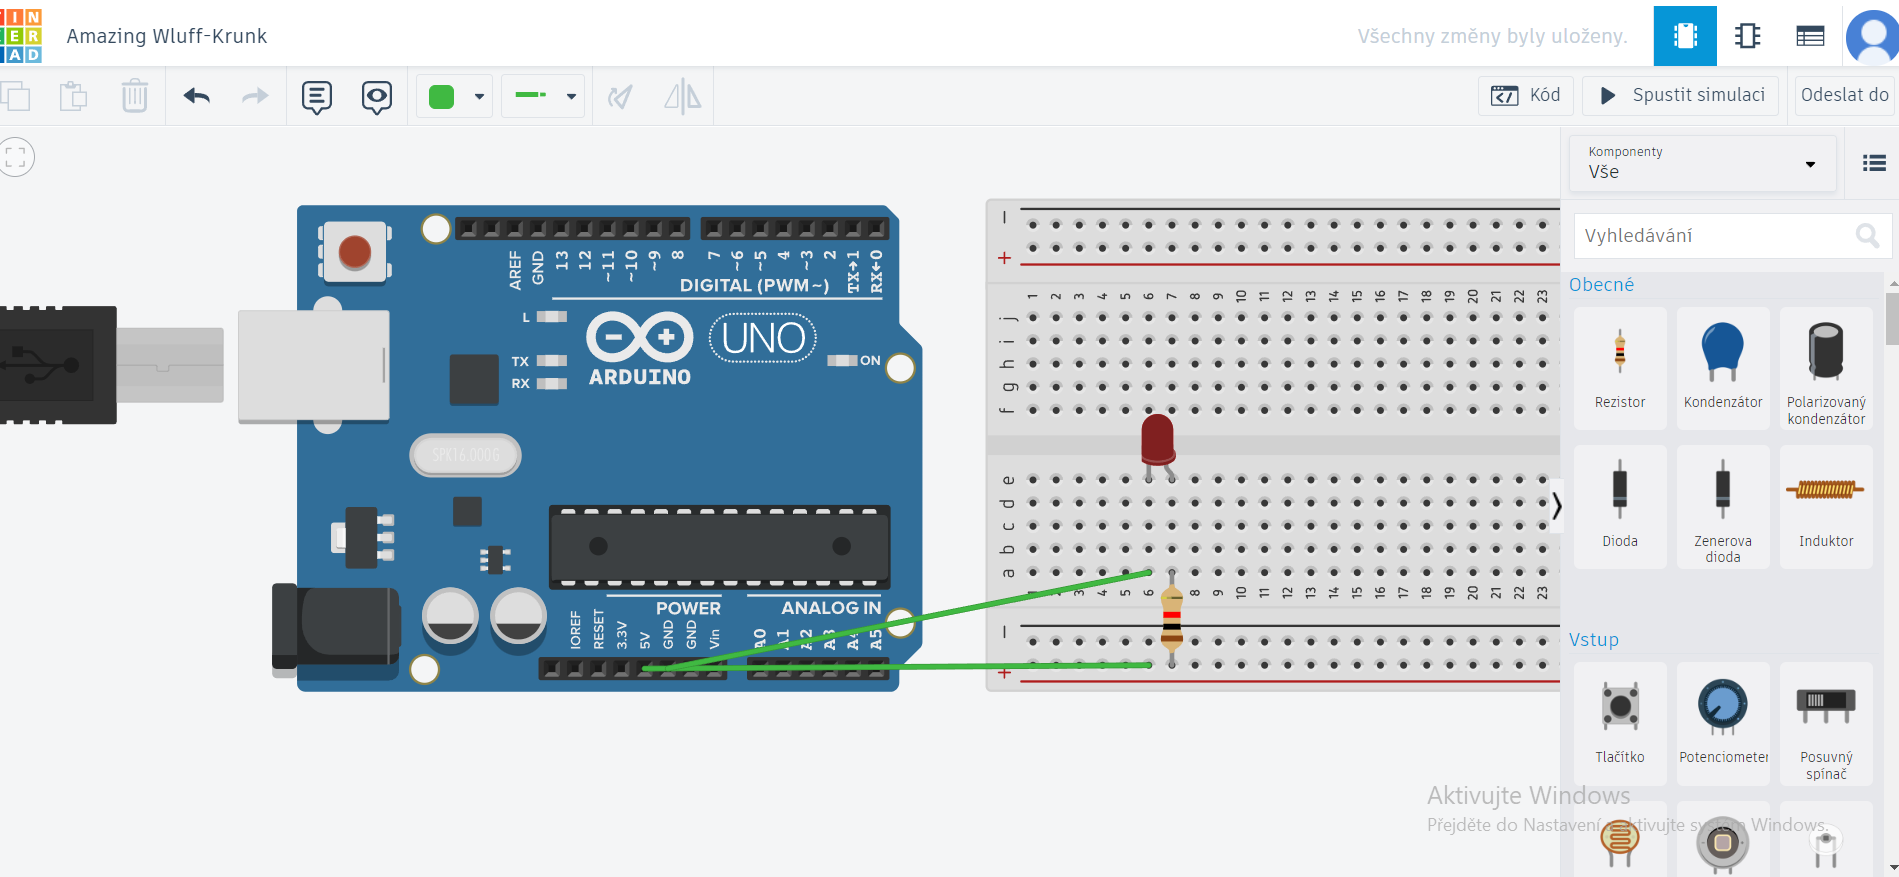Select the resistor on the breadboard
1899x877 pixels.
point(1172,620)
